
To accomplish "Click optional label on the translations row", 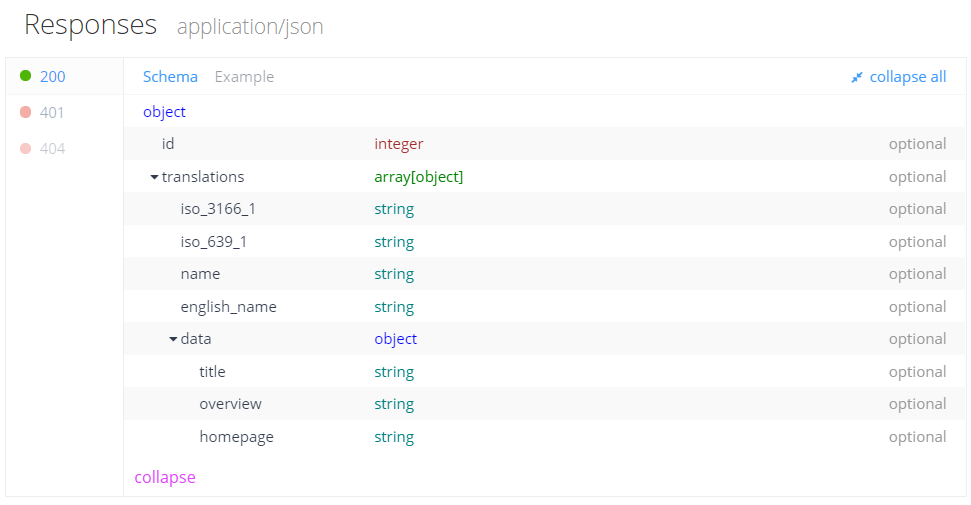I will 918,177.
